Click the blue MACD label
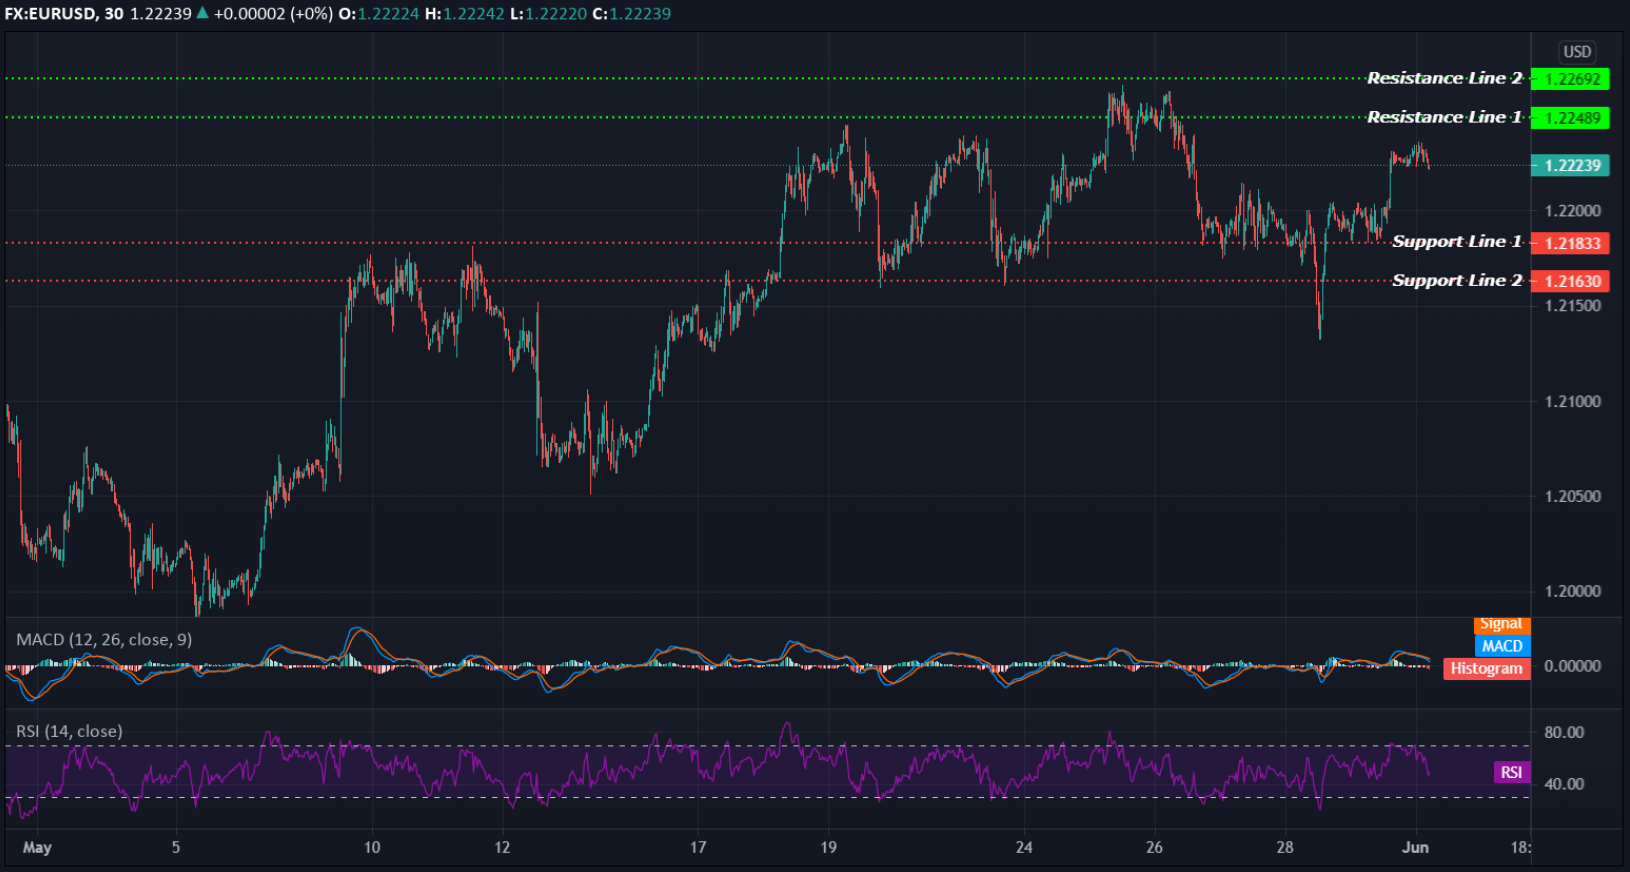 pyautogui.click(x=1502, y=646)
